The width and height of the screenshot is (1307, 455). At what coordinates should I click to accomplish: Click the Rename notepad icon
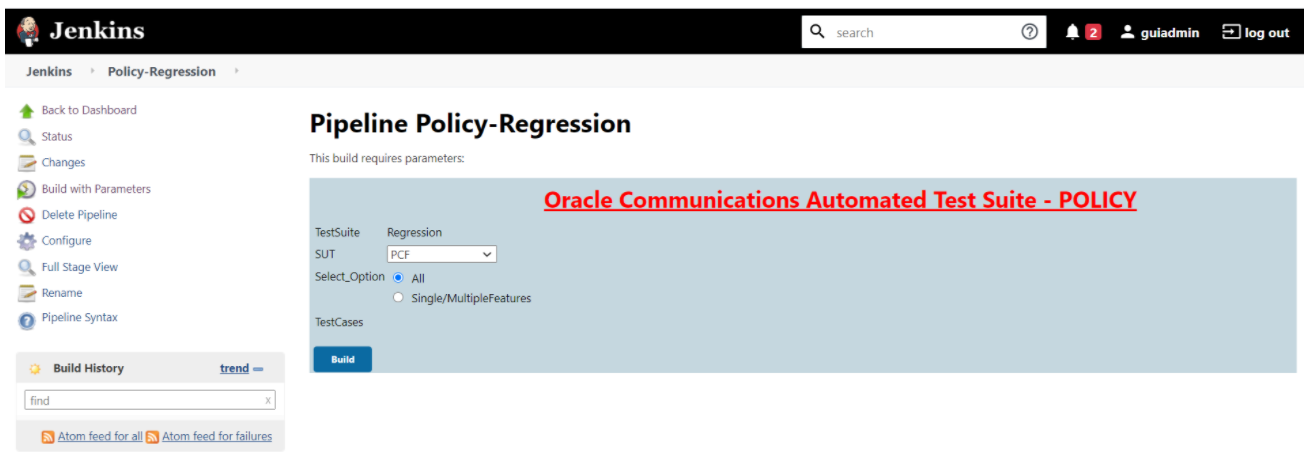tap(27, 293)
